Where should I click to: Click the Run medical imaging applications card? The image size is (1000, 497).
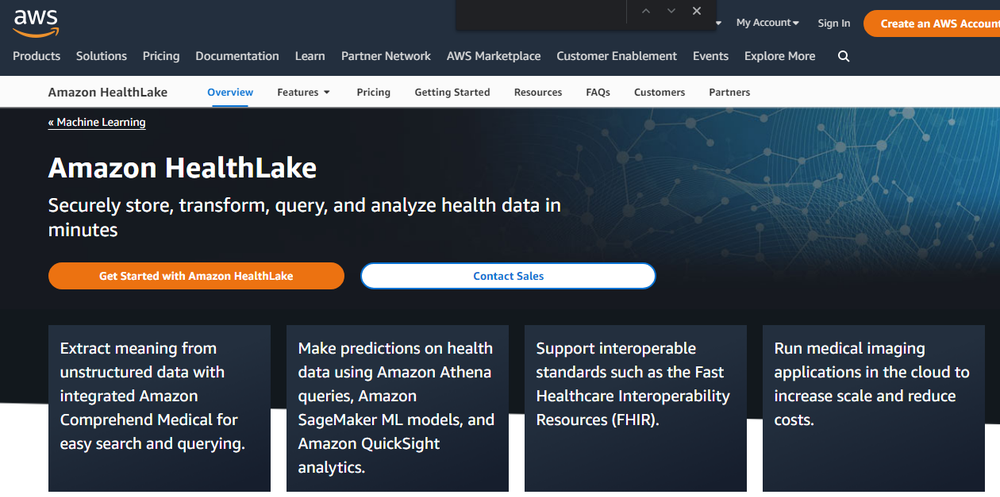pos(873,408)
